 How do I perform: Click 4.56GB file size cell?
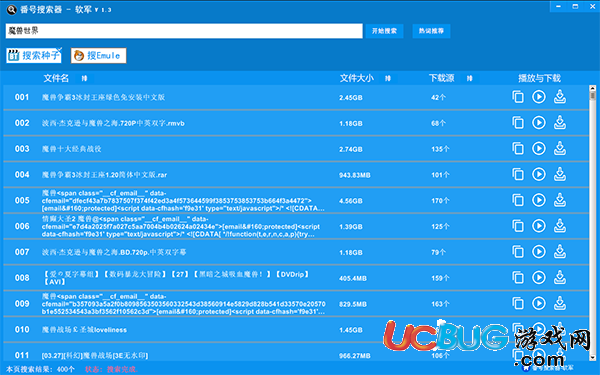point(351,201)
